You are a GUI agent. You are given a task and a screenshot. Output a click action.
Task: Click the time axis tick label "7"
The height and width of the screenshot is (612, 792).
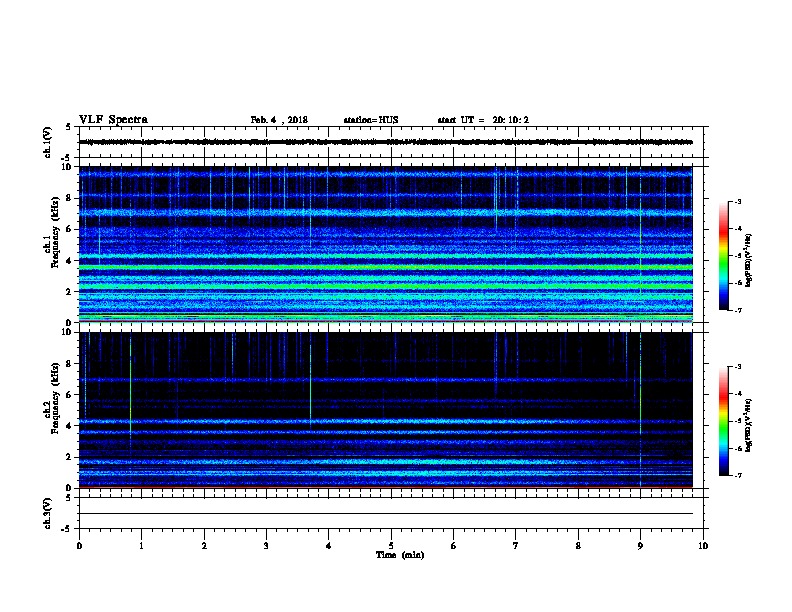[x=516, y=545]
